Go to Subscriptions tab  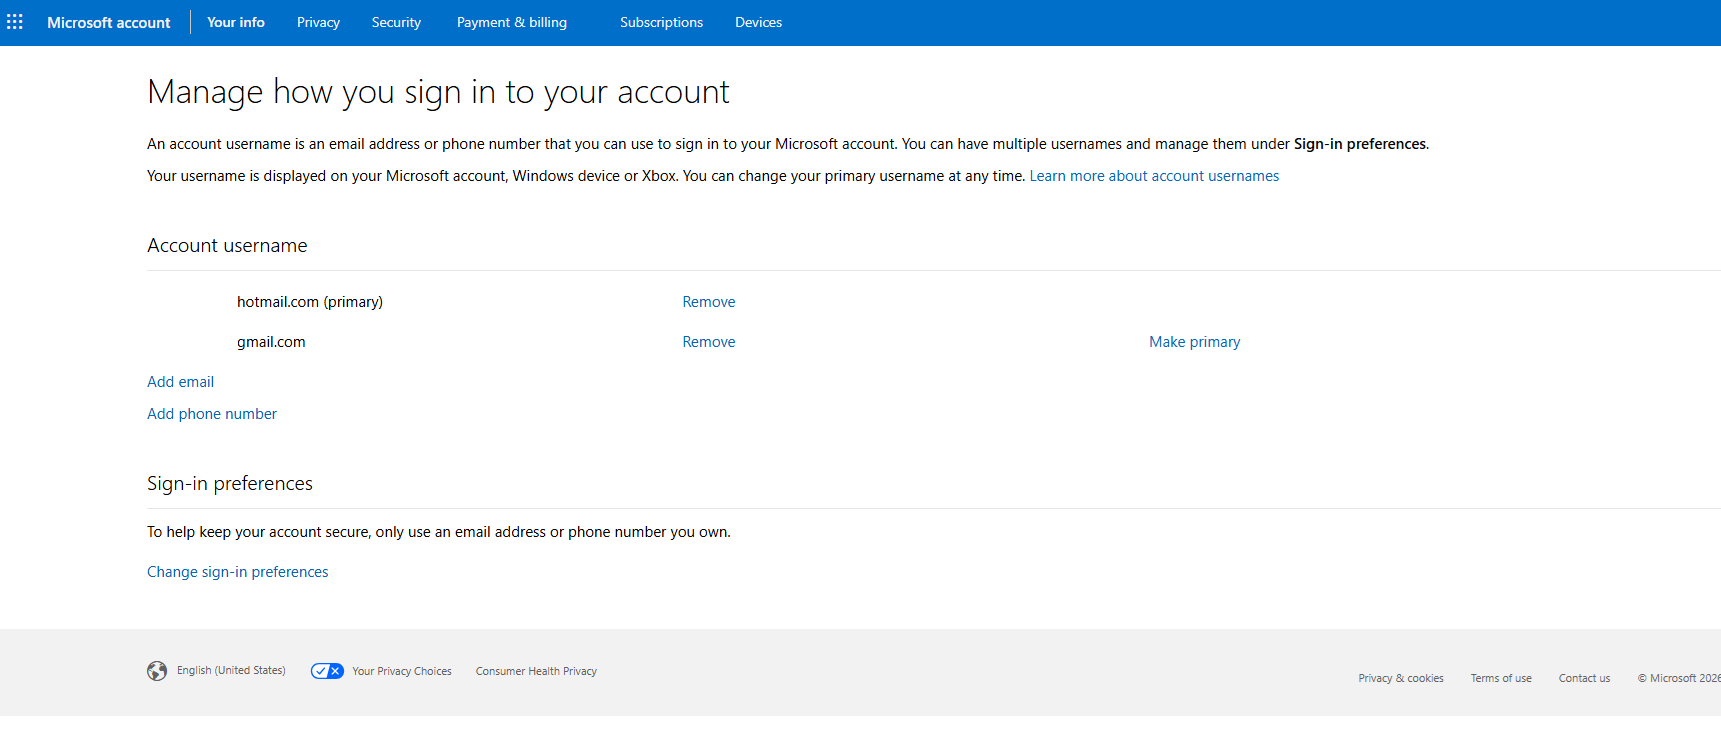[x=661, y=22]
